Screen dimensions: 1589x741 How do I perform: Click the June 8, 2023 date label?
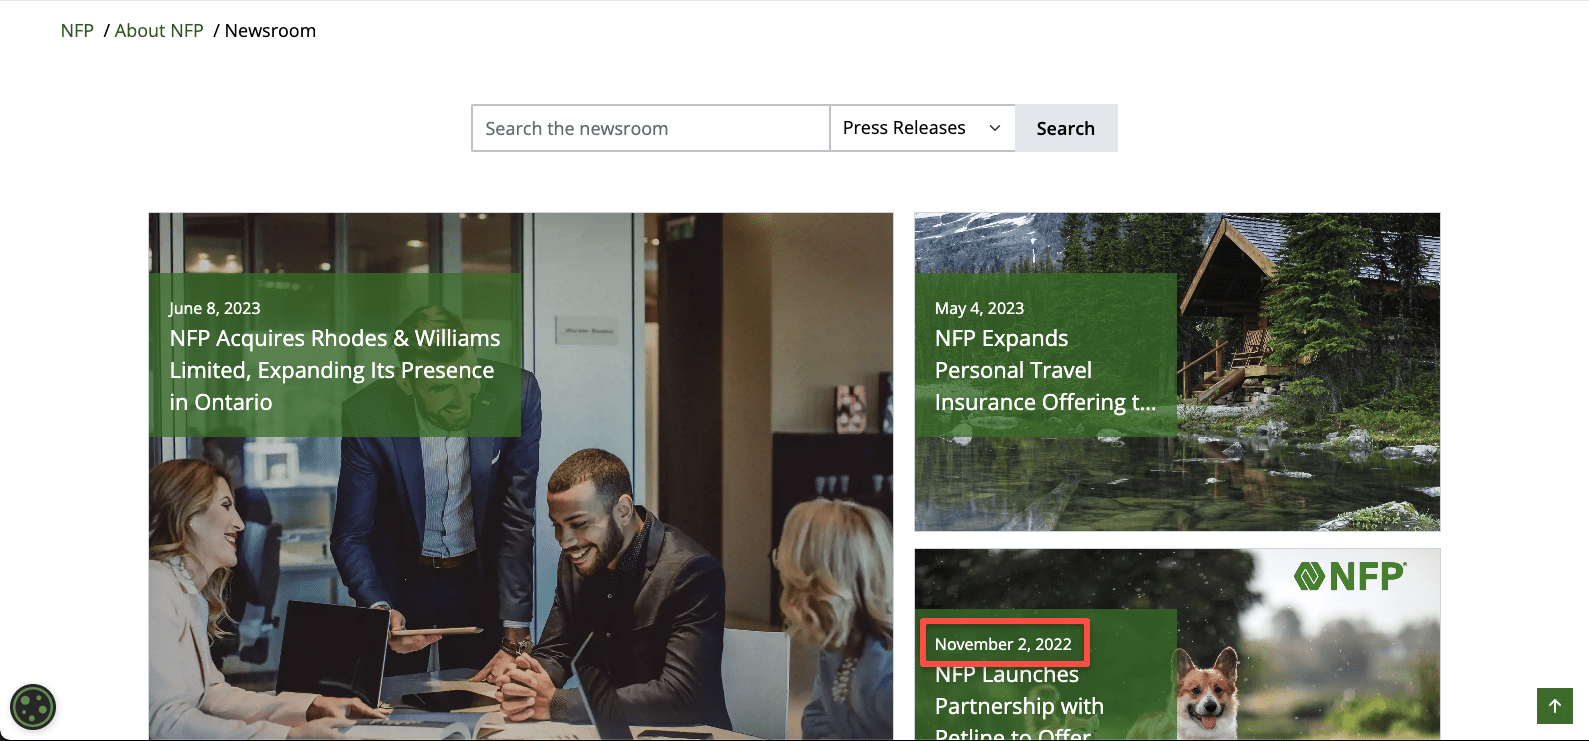point(215,308)
